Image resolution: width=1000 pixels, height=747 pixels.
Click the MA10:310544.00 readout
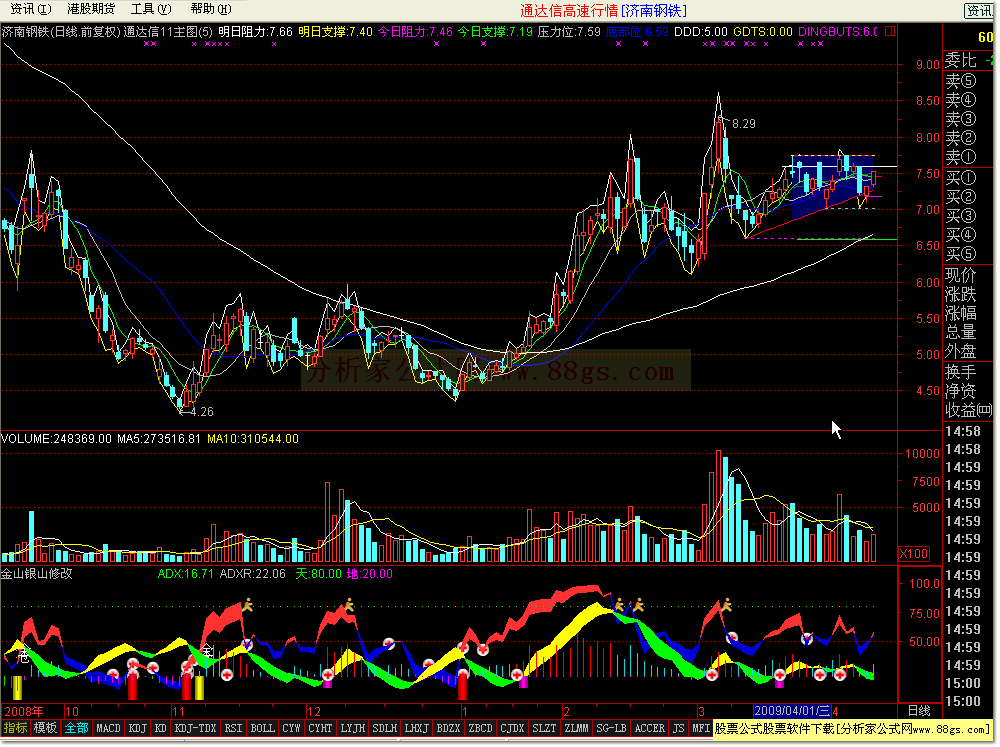tap(253, 439)
